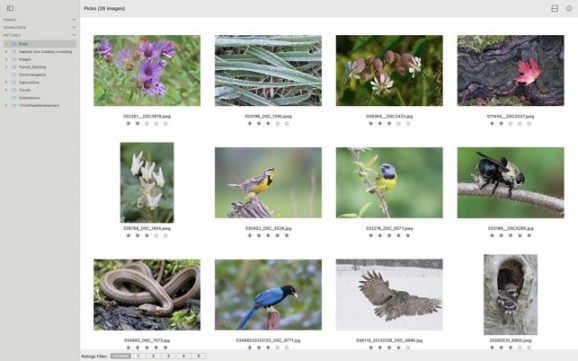Click folder icon beside Picks in sidebar
The image size is (578, 361).
pyautogui.click(x=14, y=44)
